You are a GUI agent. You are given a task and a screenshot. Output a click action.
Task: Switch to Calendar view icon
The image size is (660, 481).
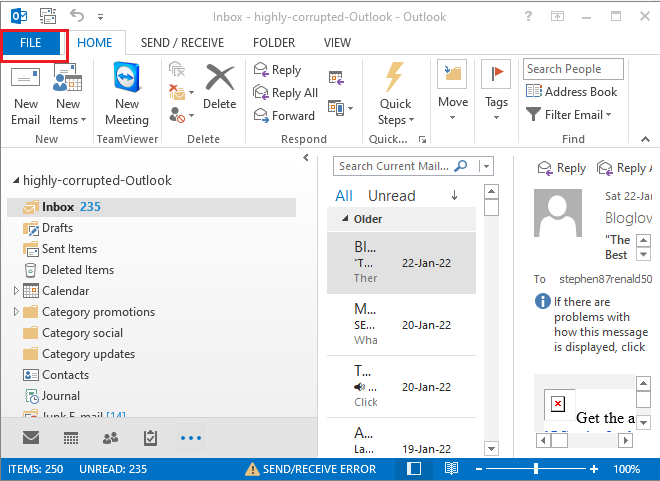pyautogui.click(x=71, y=438)
